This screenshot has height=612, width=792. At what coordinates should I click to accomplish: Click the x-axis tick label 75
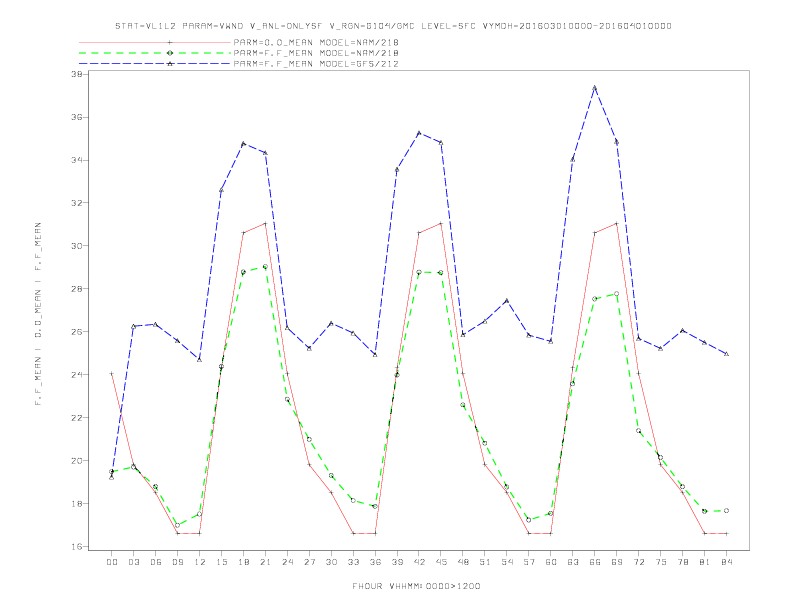pos(661,562)
